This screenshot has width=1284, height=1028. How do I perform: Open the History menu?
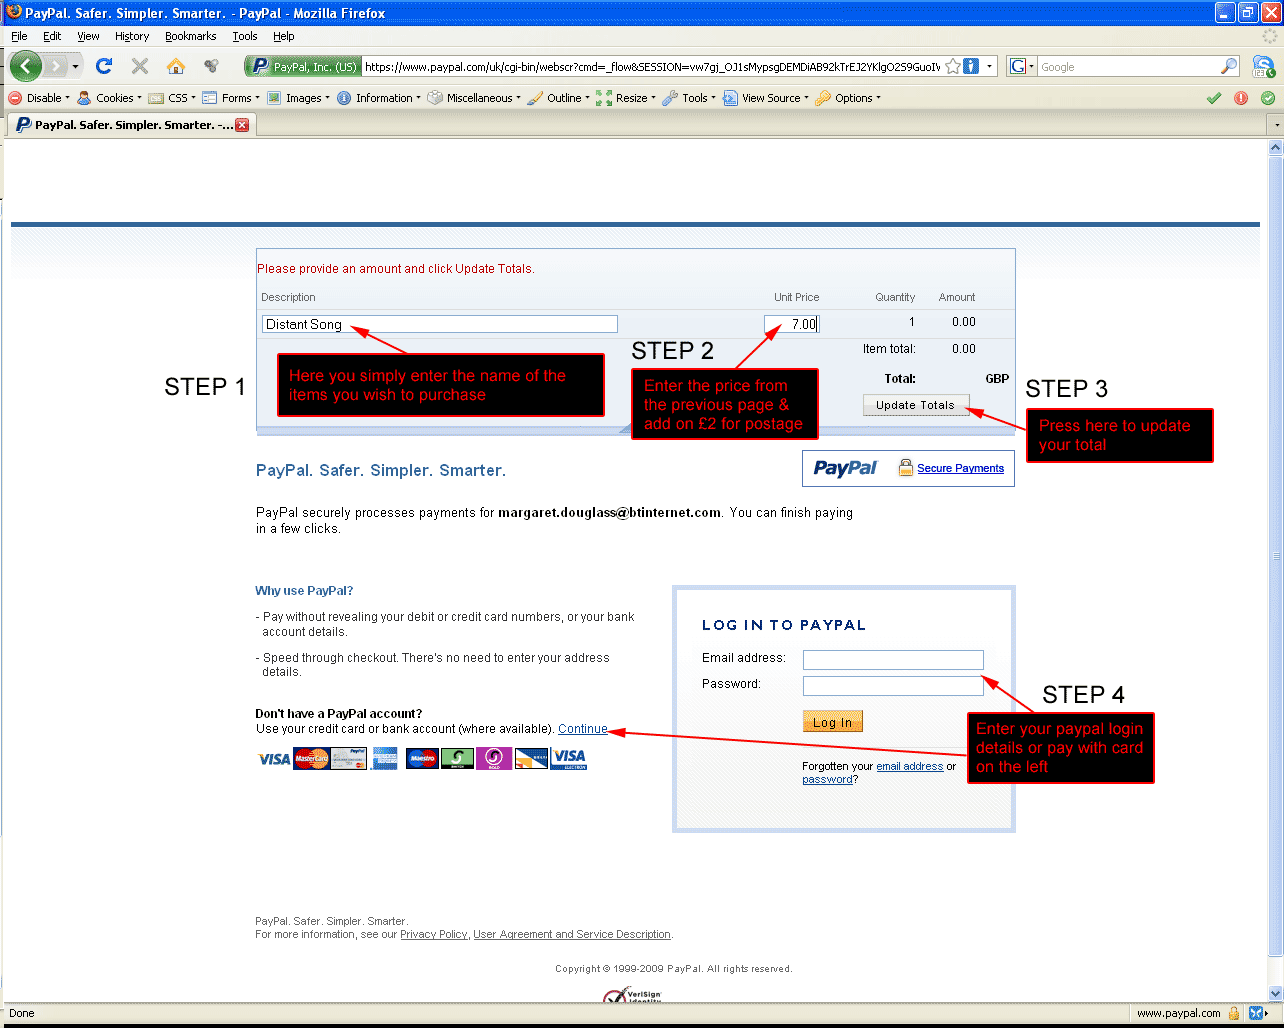coord(132,36)
